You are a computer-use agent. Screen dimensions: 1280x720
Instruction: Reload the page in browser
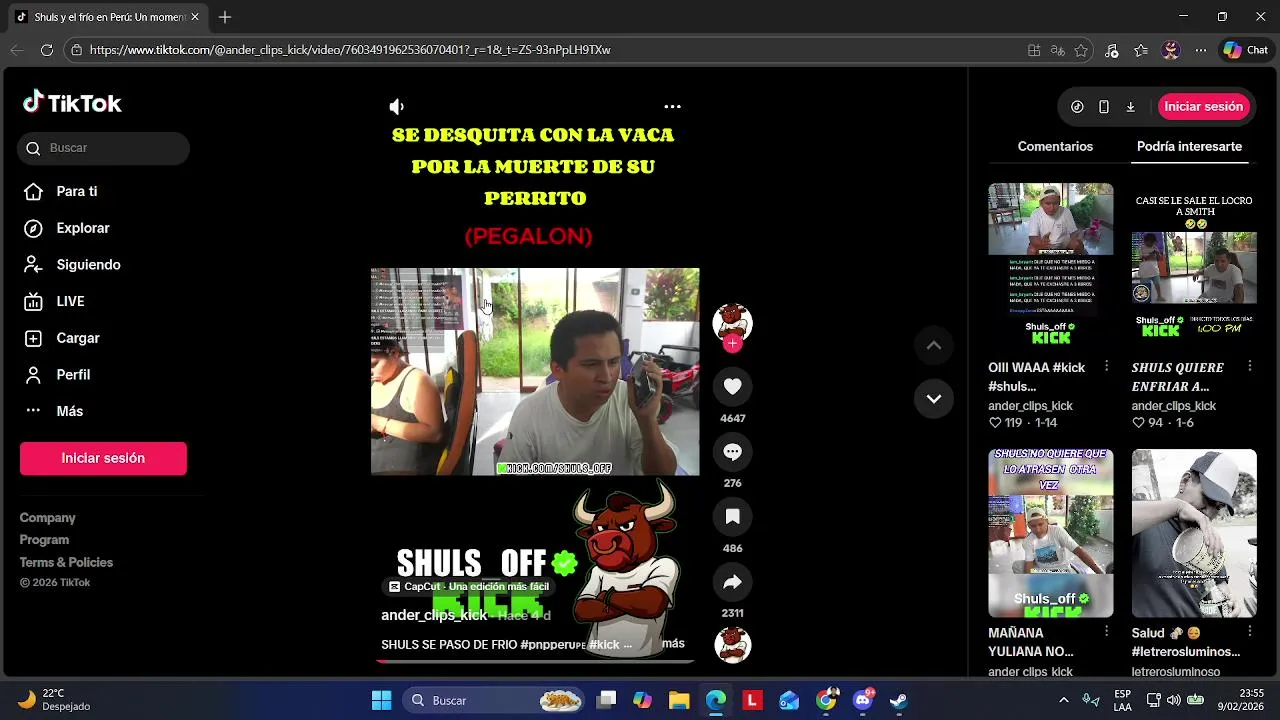coord(47,50)
